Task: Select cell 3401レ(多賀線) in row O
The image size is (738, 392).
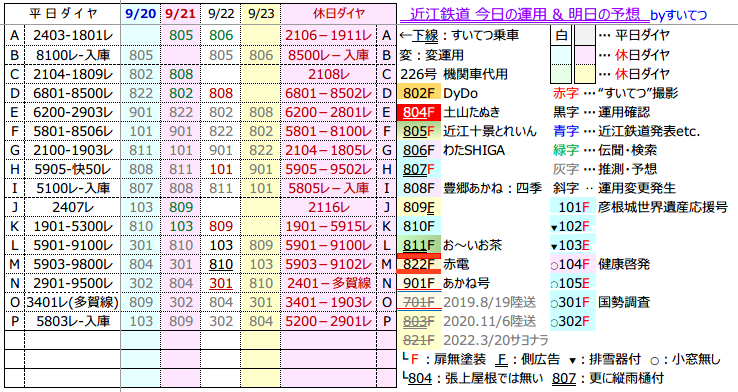Action: click(x=73, y=302)
